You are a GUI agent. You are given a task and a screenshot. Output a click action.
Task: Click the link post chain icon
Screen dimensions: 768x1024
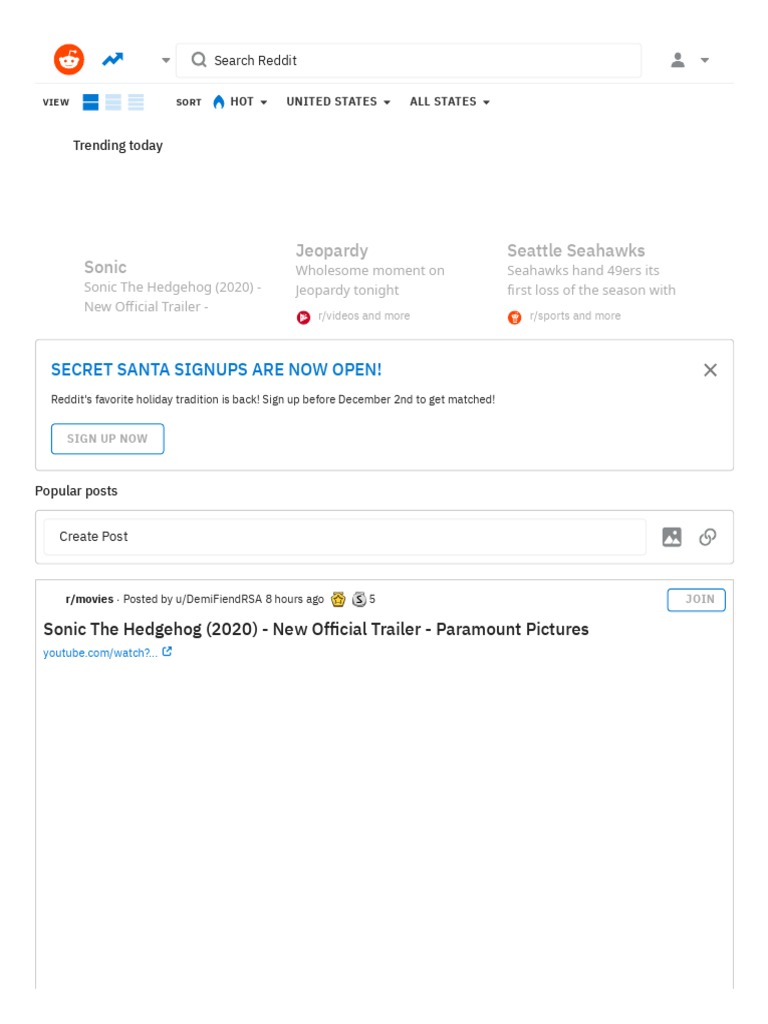[708, 537]
